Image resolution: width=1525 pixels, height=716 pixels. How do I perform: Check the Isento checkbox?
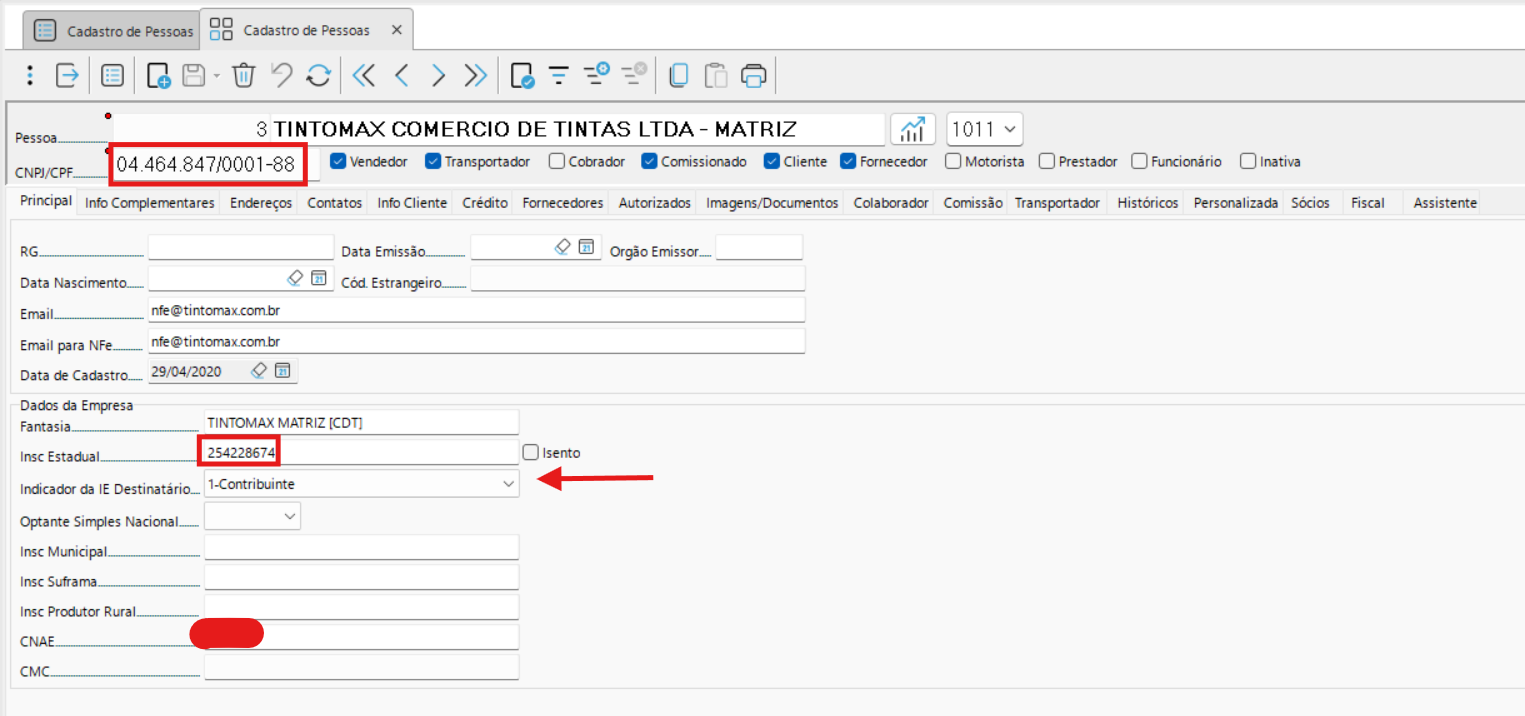click(x=531, y=453)
